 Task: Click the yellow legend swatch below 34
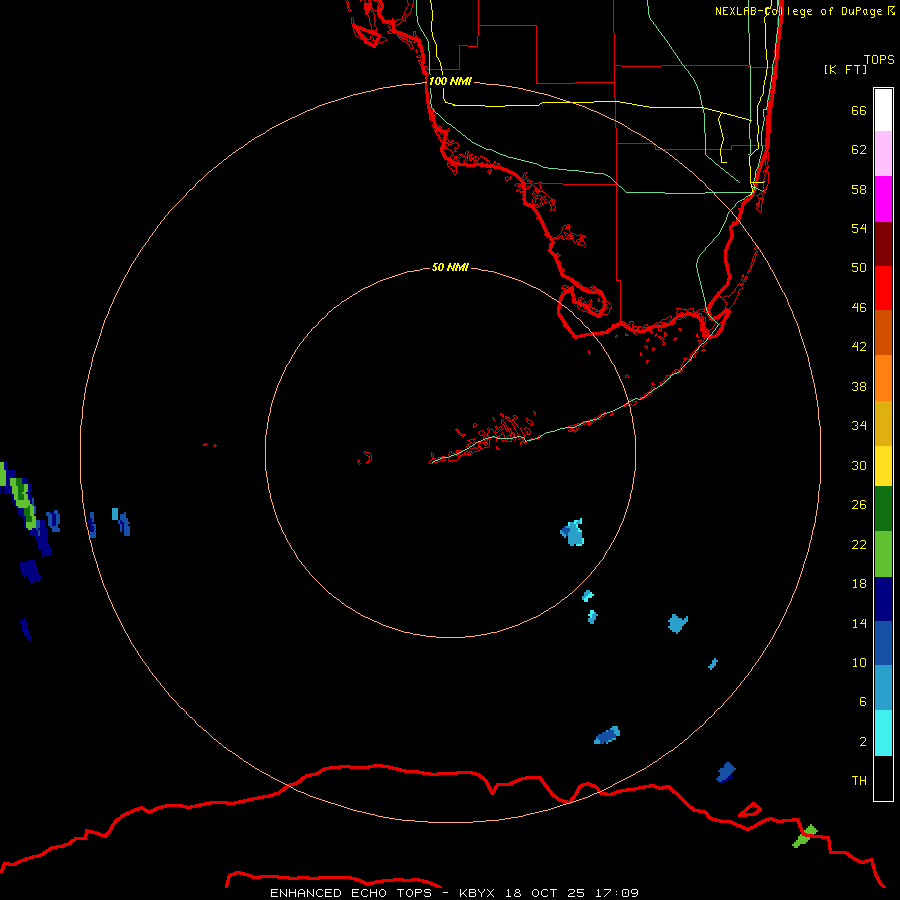coord(883,466)
